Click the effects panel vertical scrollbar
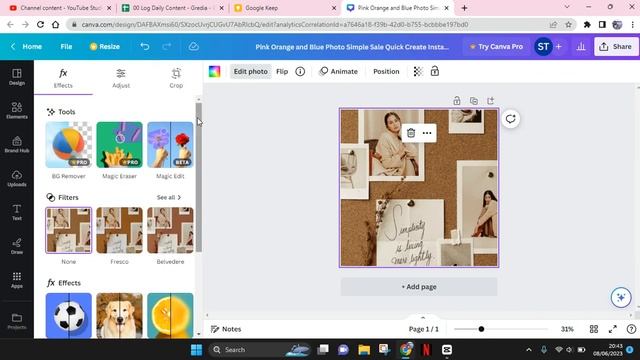Viewport: 640px width, 360px height. pyautogui.click(x=199, y=178)
